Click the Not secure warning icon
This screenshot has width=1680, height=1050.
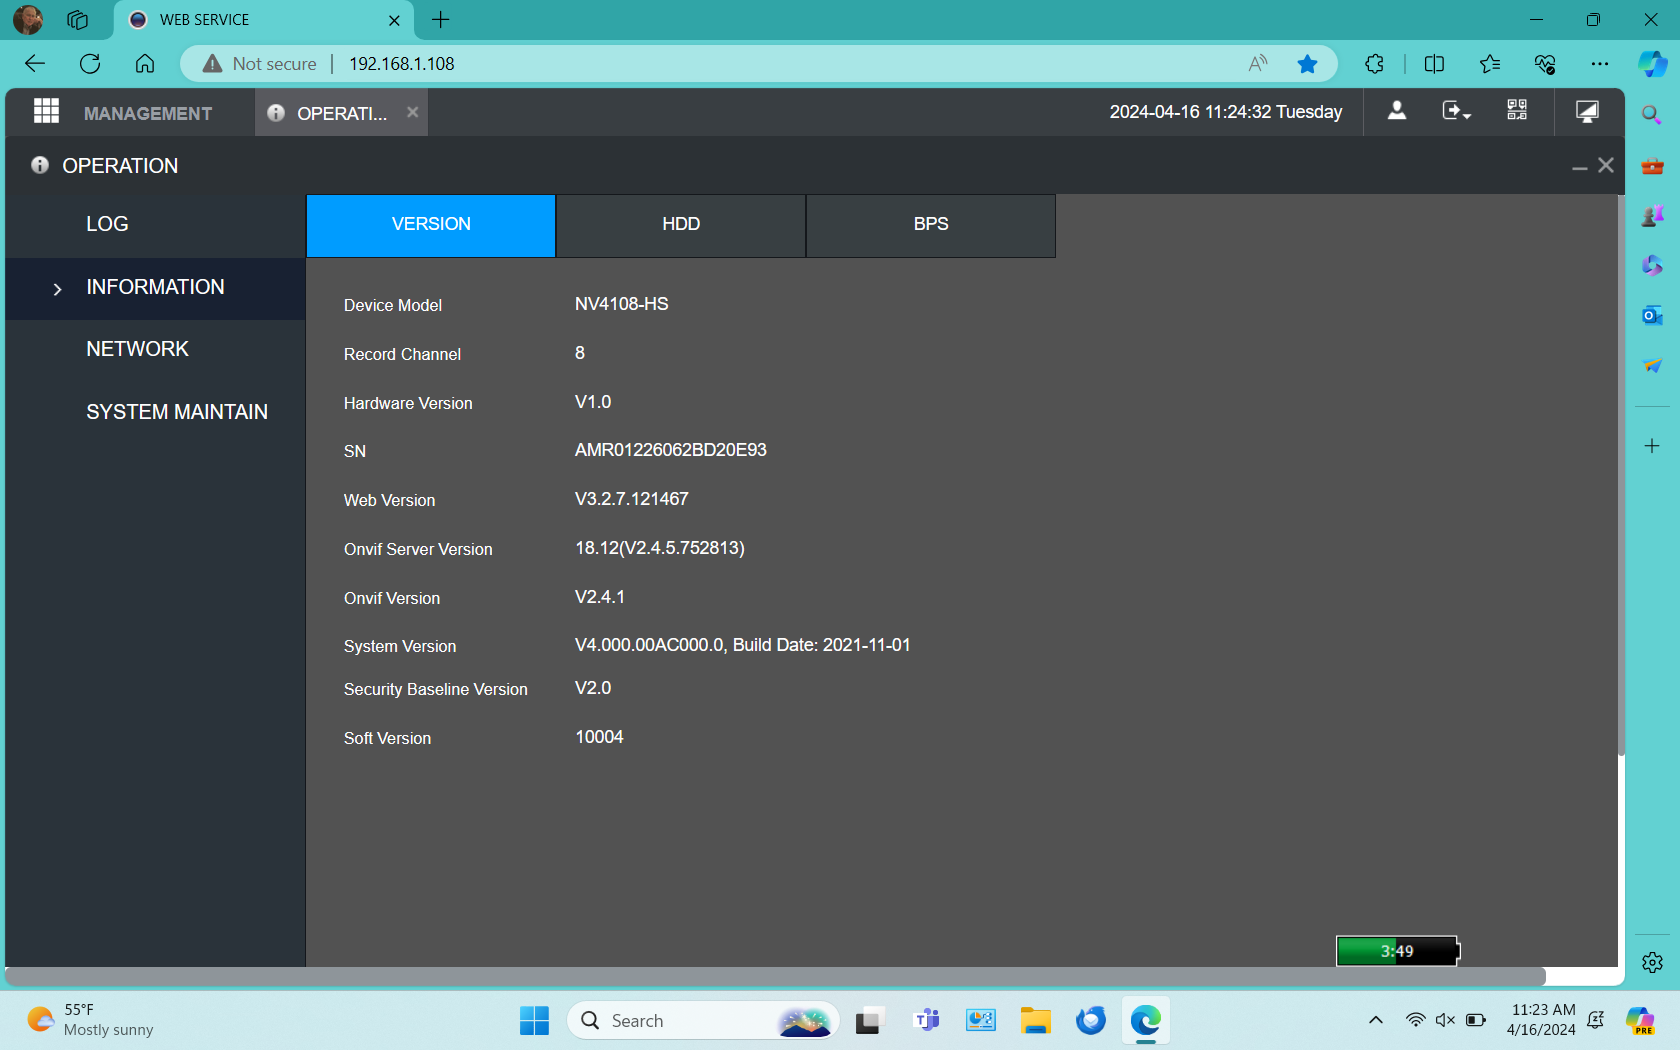click(212, 64)
